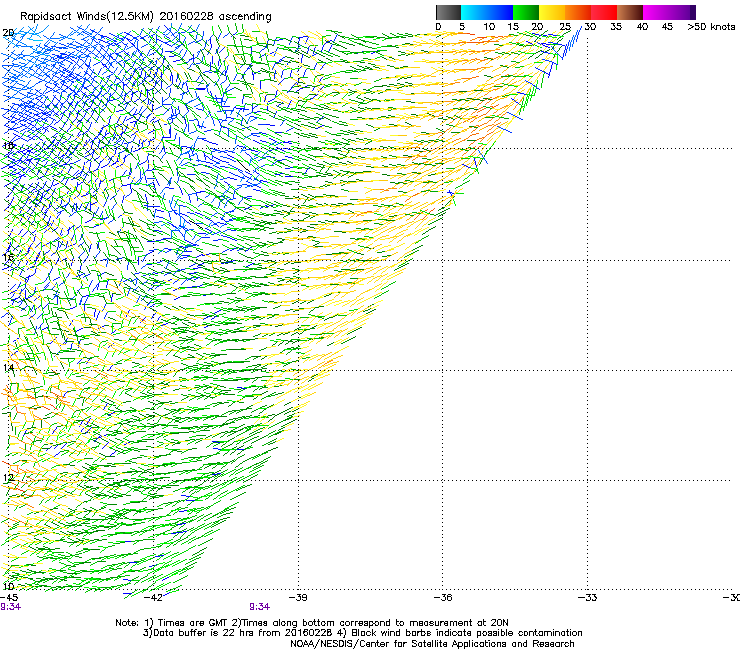Click the '40' legend tick label
Screen dimensions: 740x650
[642, 27]
